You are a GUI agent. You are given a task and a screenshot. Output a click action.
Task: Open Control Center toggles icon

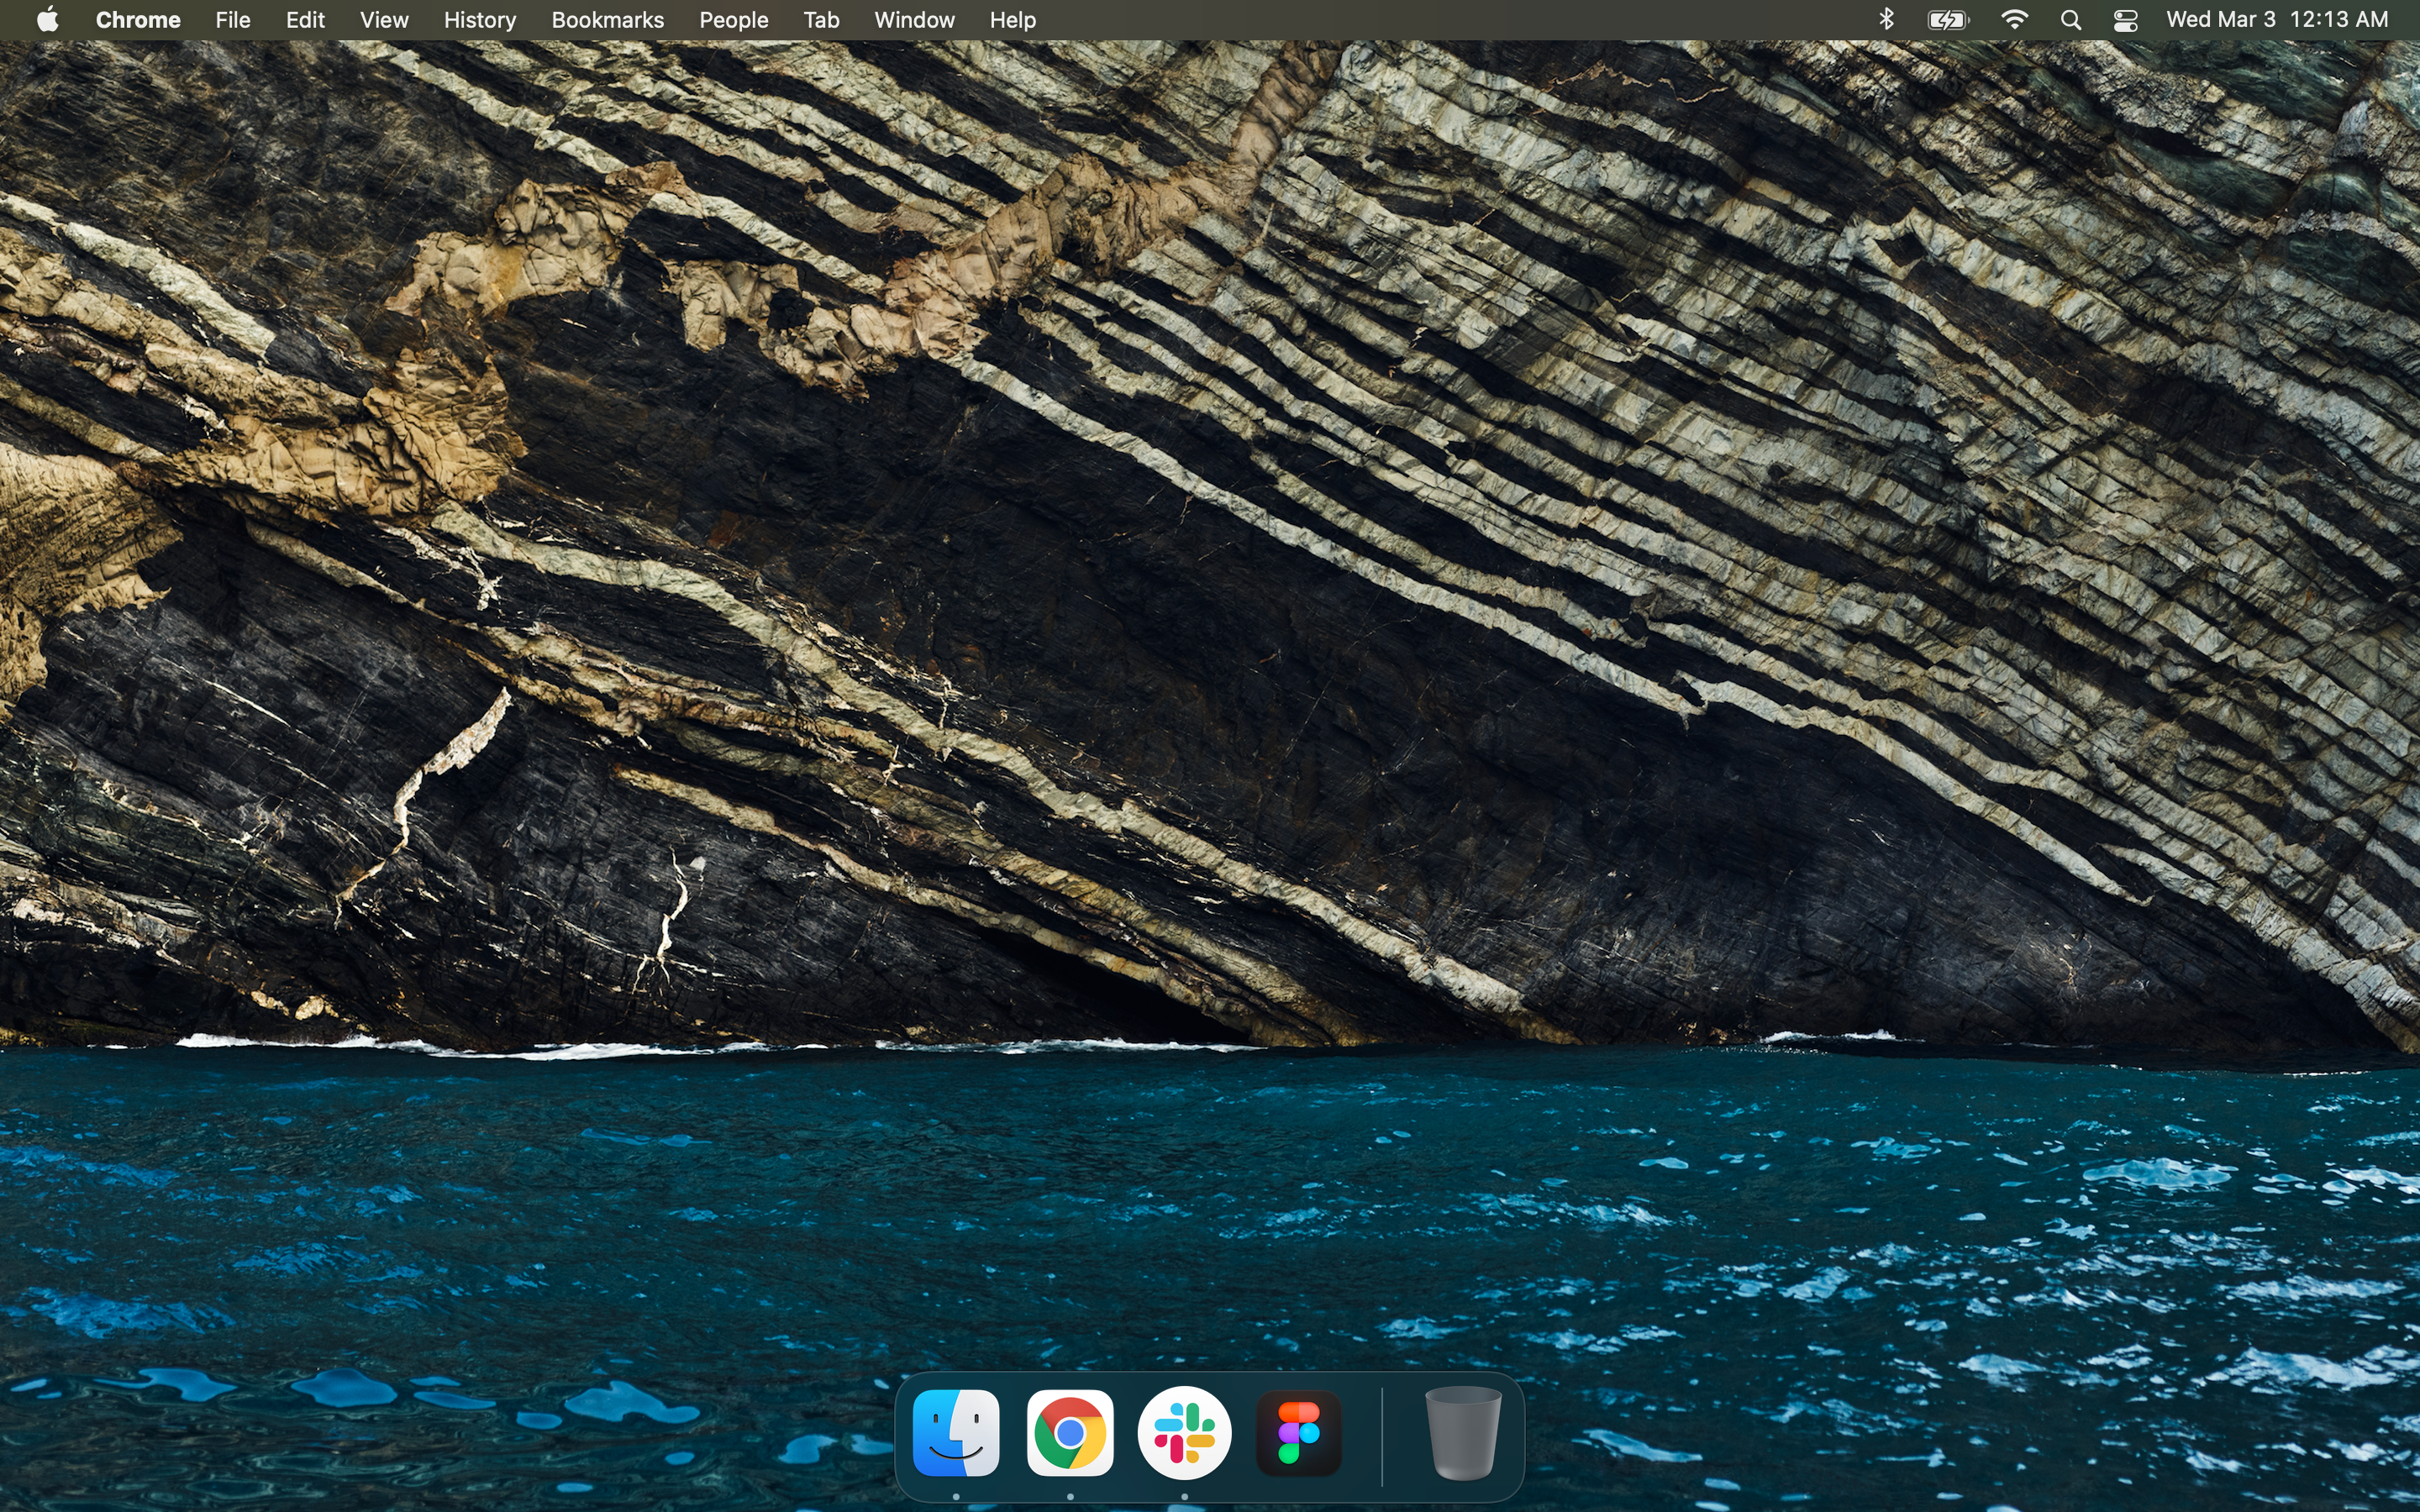[2125, 20]
